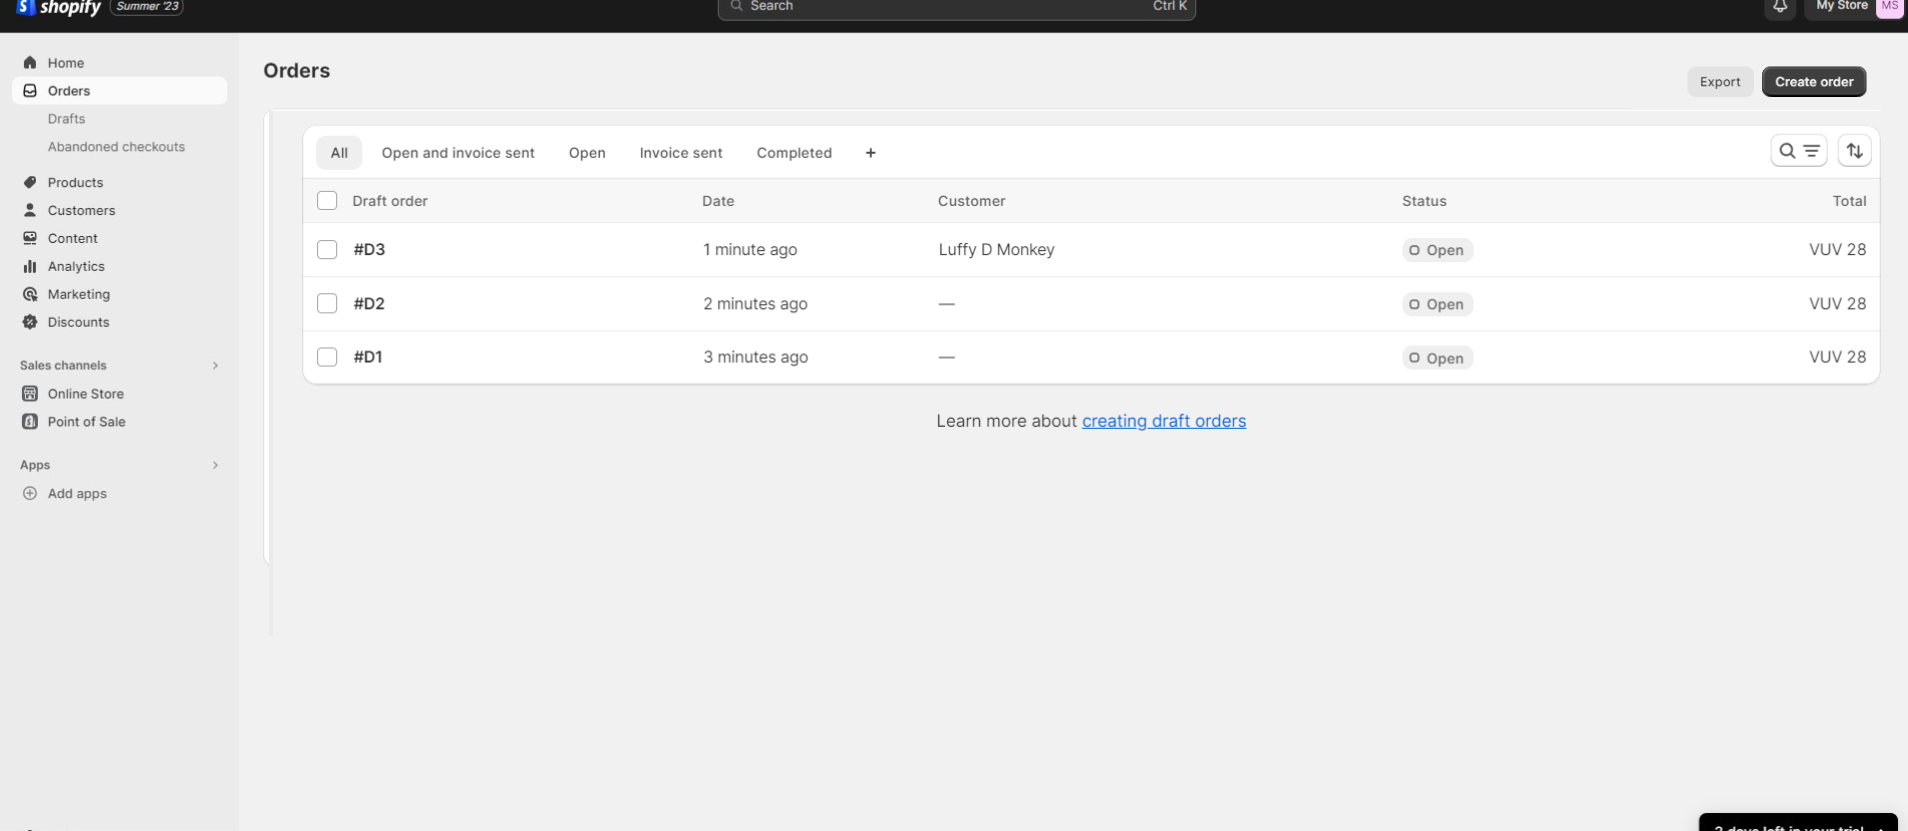Image resolution: width=1908 pixels, height=831 pixels.
Task: Toggle the select all draft orders checkbox
Action: tap(327, 200)
